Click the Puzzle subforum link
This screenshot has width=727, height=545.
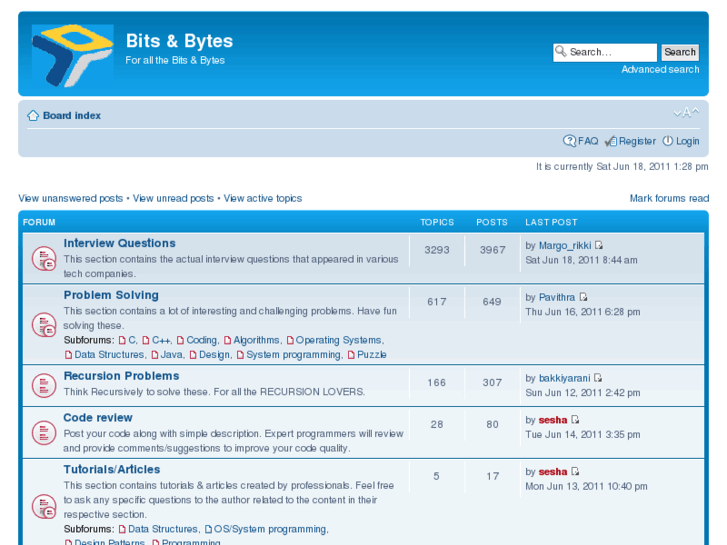(x=372, y=355)
